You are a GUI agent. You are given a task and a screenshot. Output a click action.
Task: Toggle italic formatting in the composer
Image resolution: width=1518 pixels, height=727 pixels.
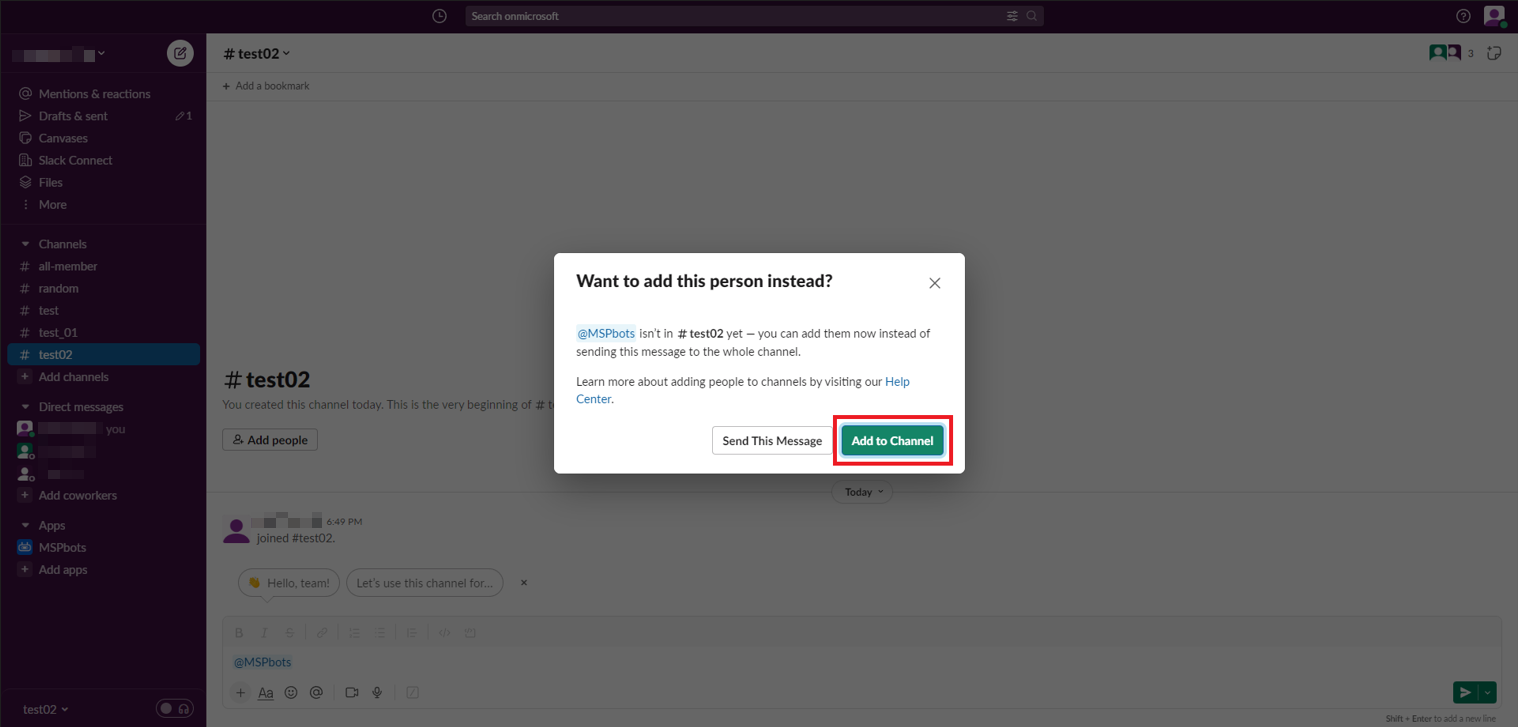pyautogui.click(x=264, y=632)
